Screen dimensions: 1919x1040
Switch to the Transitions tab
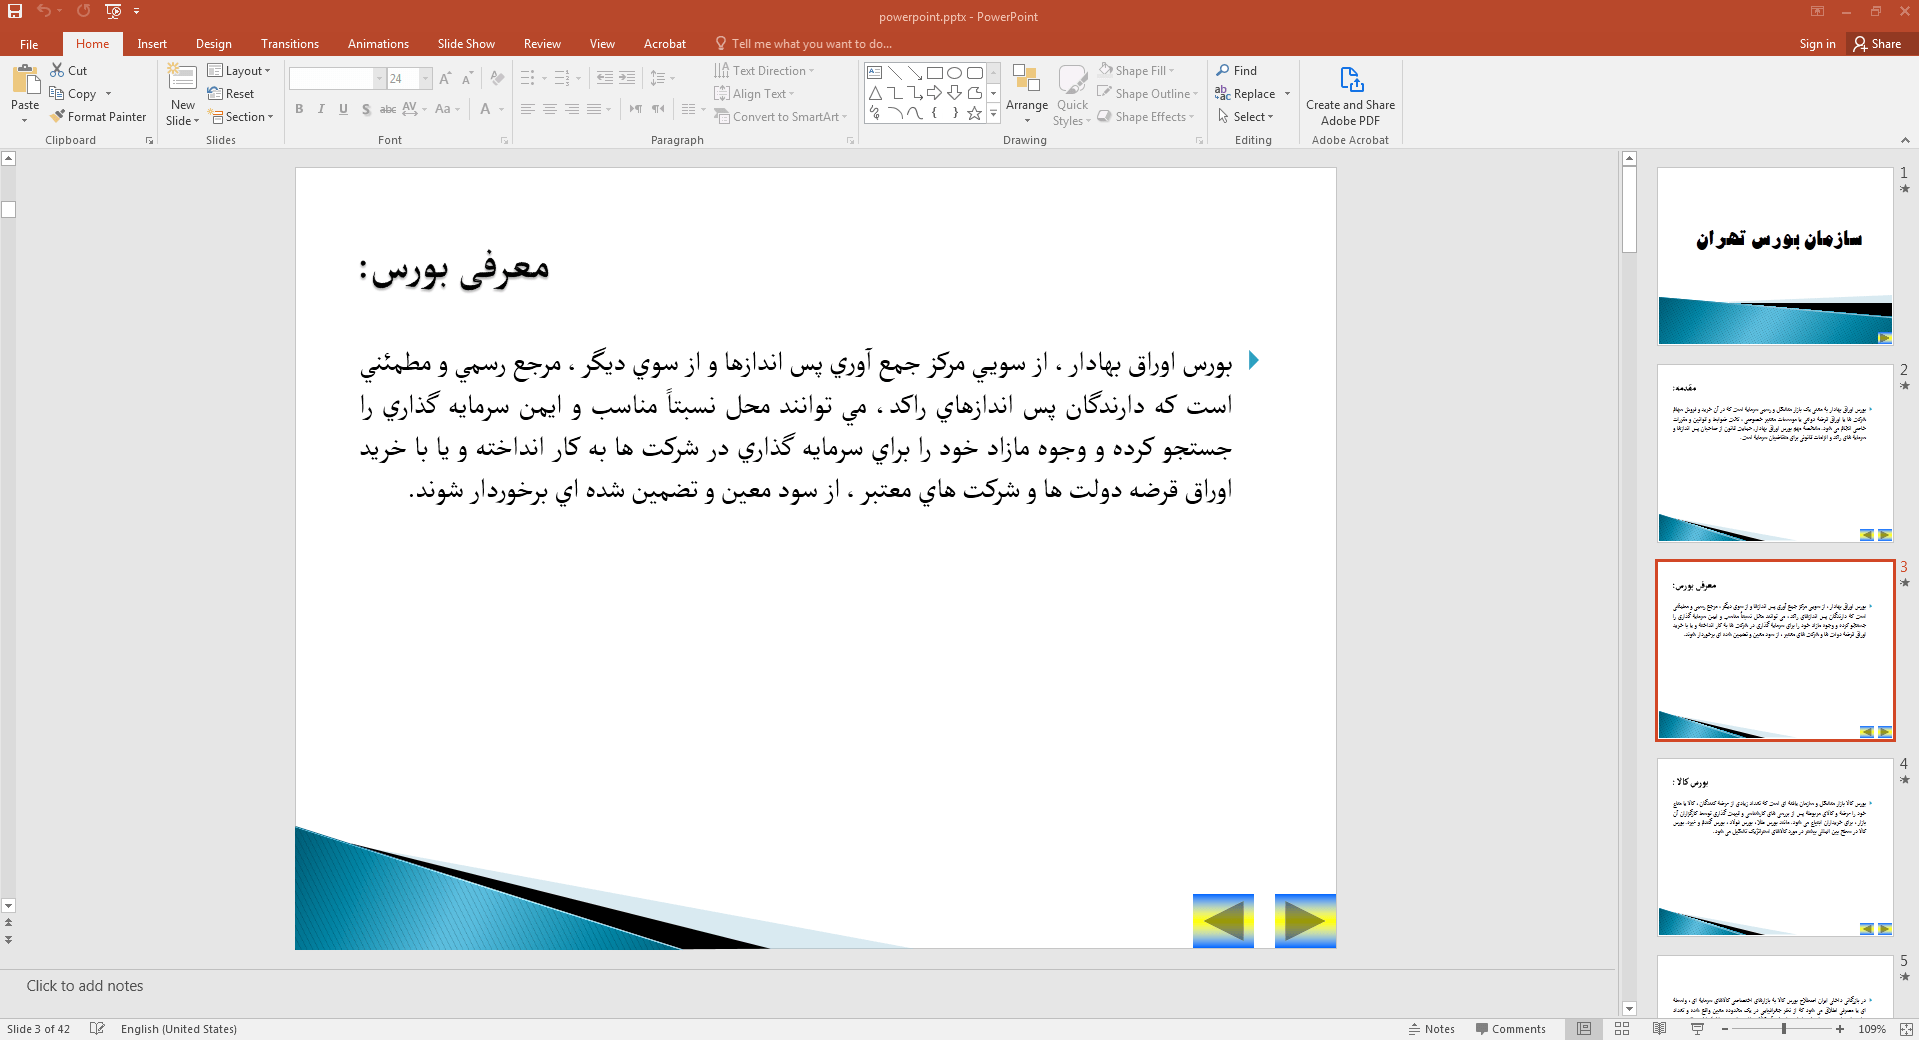(290, 44)
